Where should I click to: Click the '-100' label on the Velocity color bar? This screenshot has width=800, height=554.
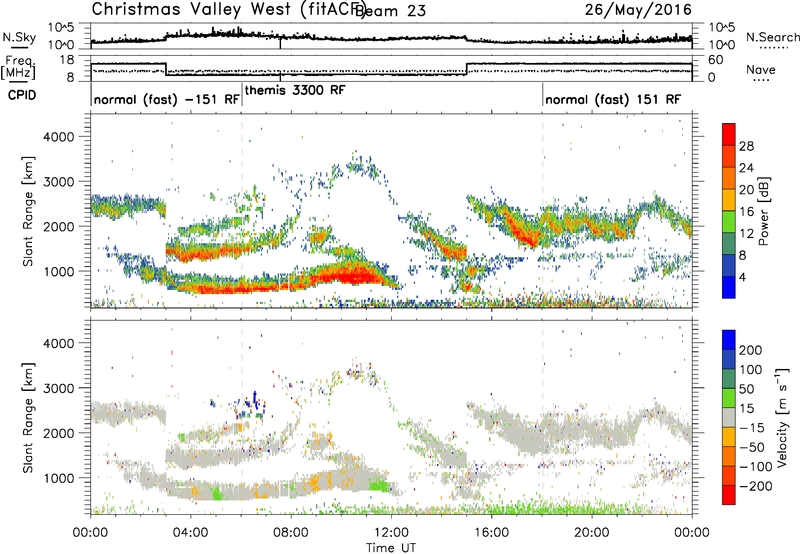(x=756, y=467)
